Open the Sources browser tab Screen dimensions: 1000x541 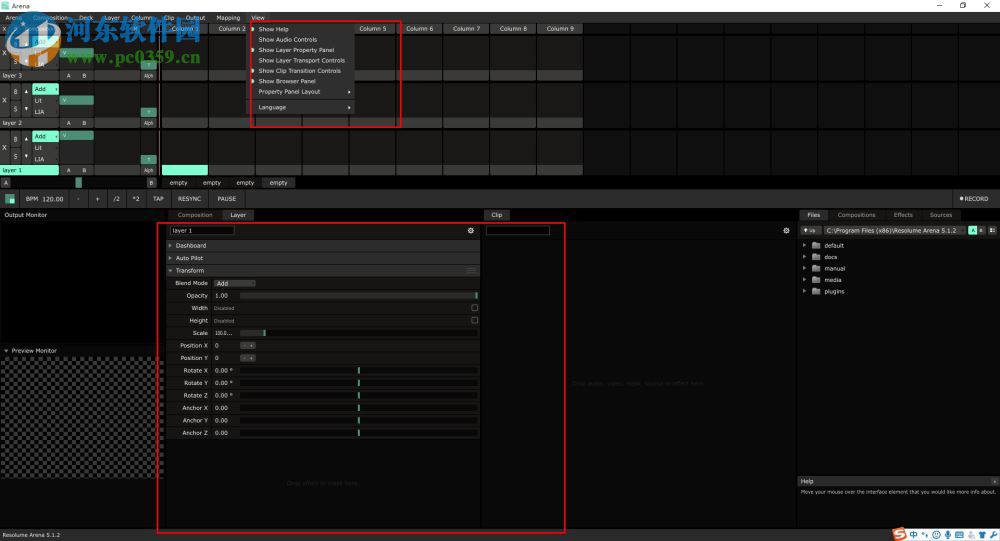point(941,215)
